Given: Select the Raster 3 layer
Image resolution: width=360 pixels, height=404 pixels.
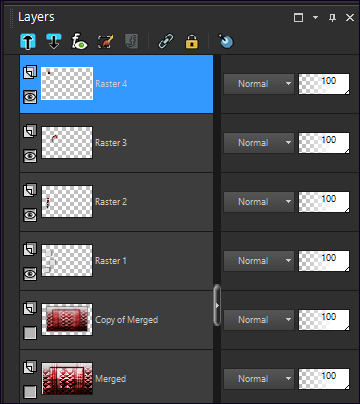Looking at the screenshot, I should [117, 143].
